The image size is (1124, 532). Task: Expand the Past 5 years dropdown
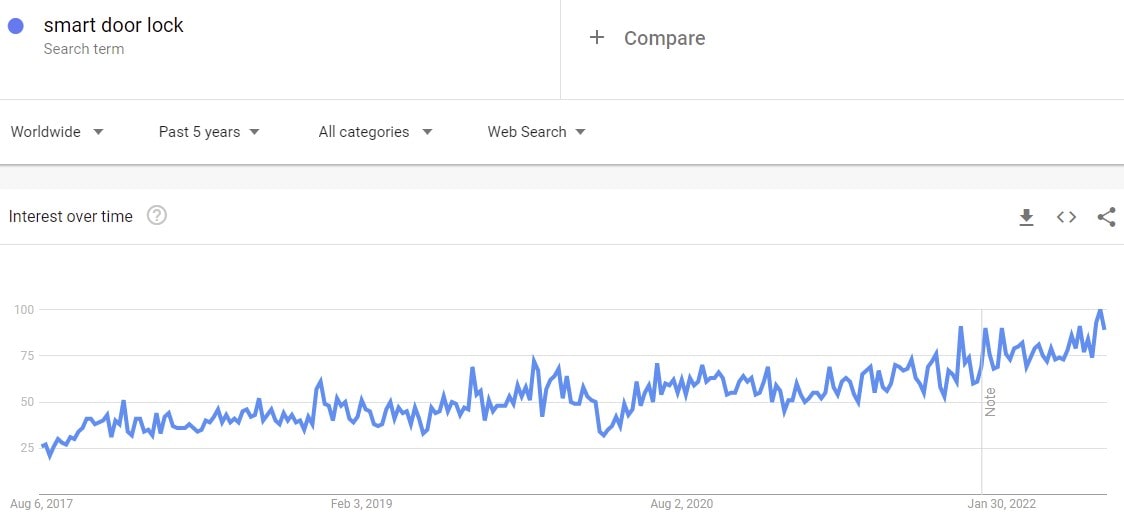(209, 132)
